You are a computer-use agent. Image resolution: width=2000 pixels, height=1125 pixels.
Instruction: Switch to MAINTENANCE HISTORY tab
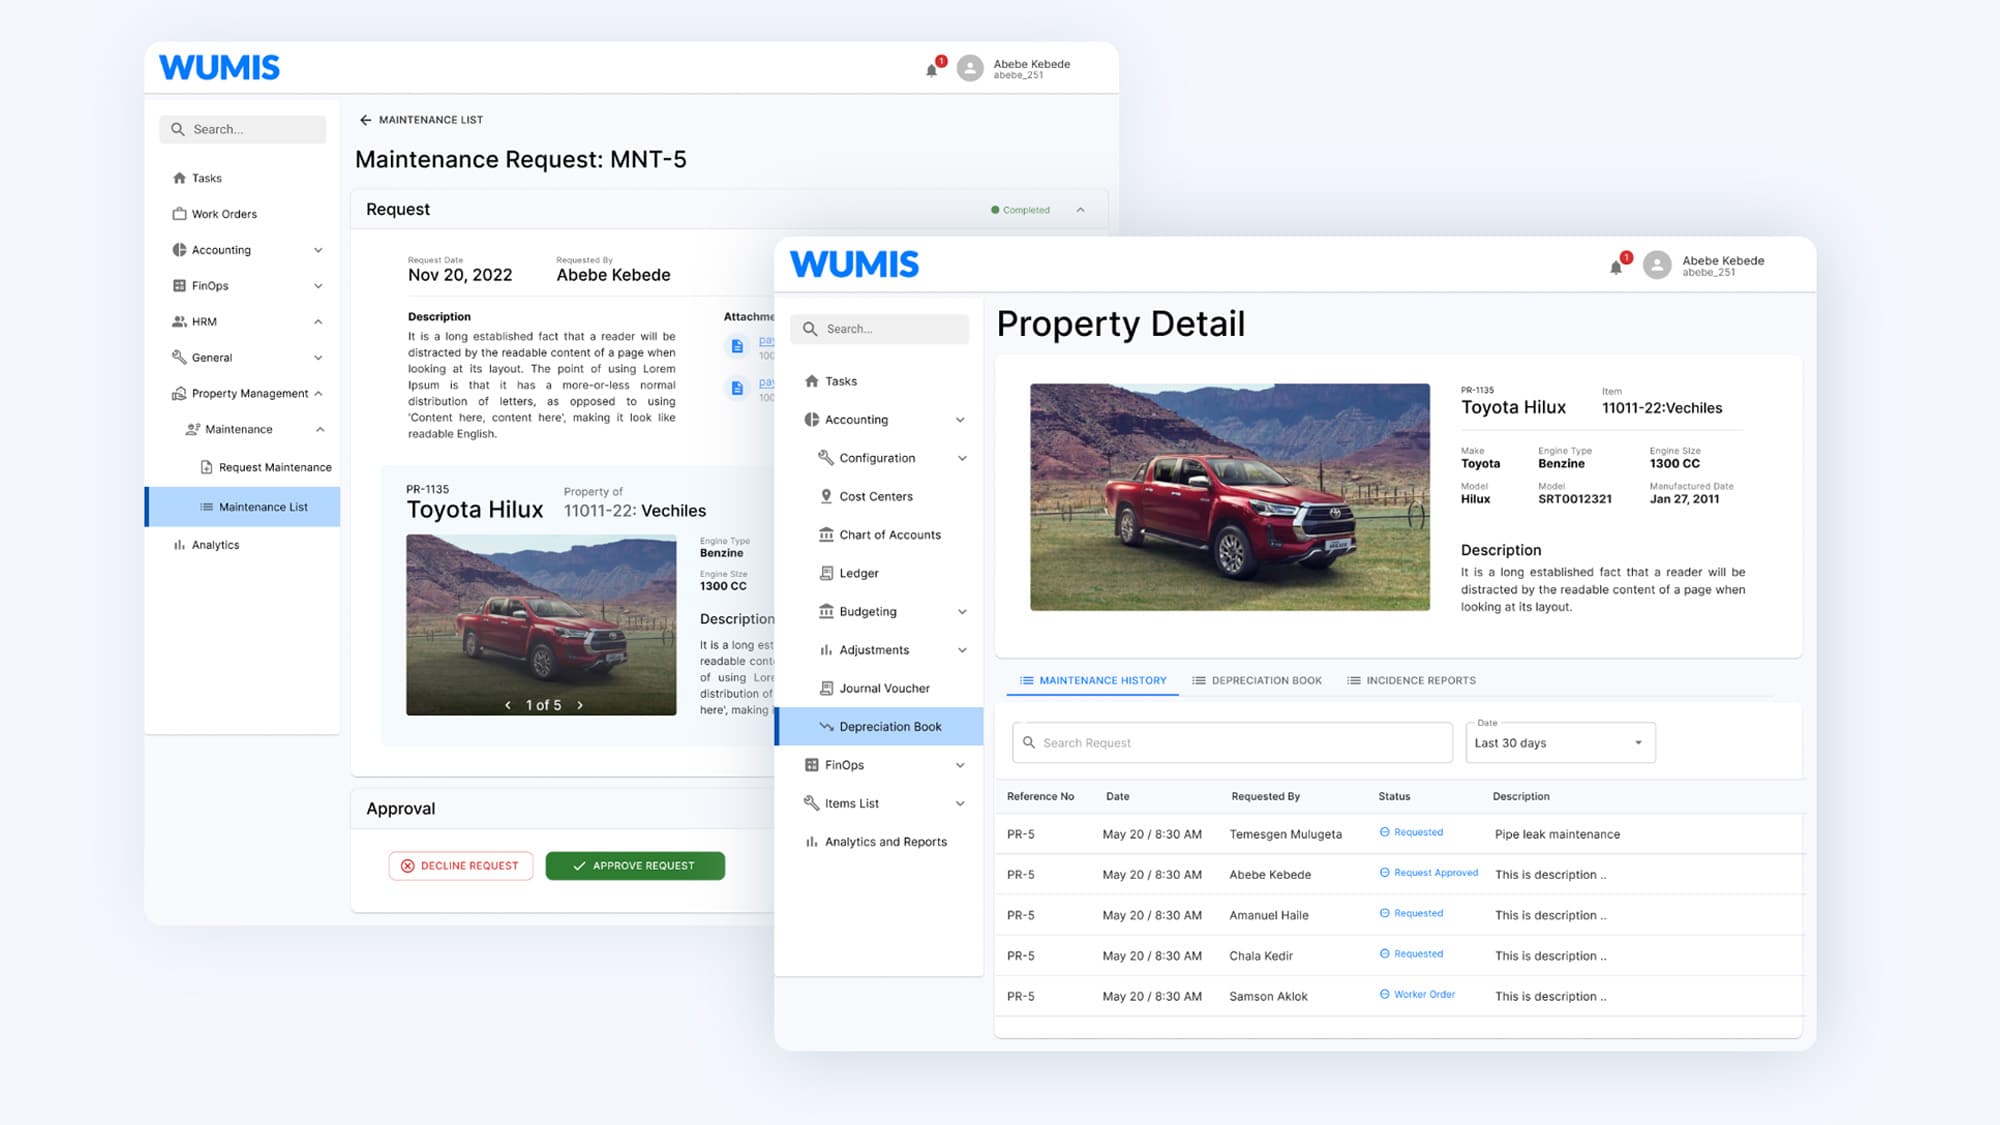tap(1093, 681)
